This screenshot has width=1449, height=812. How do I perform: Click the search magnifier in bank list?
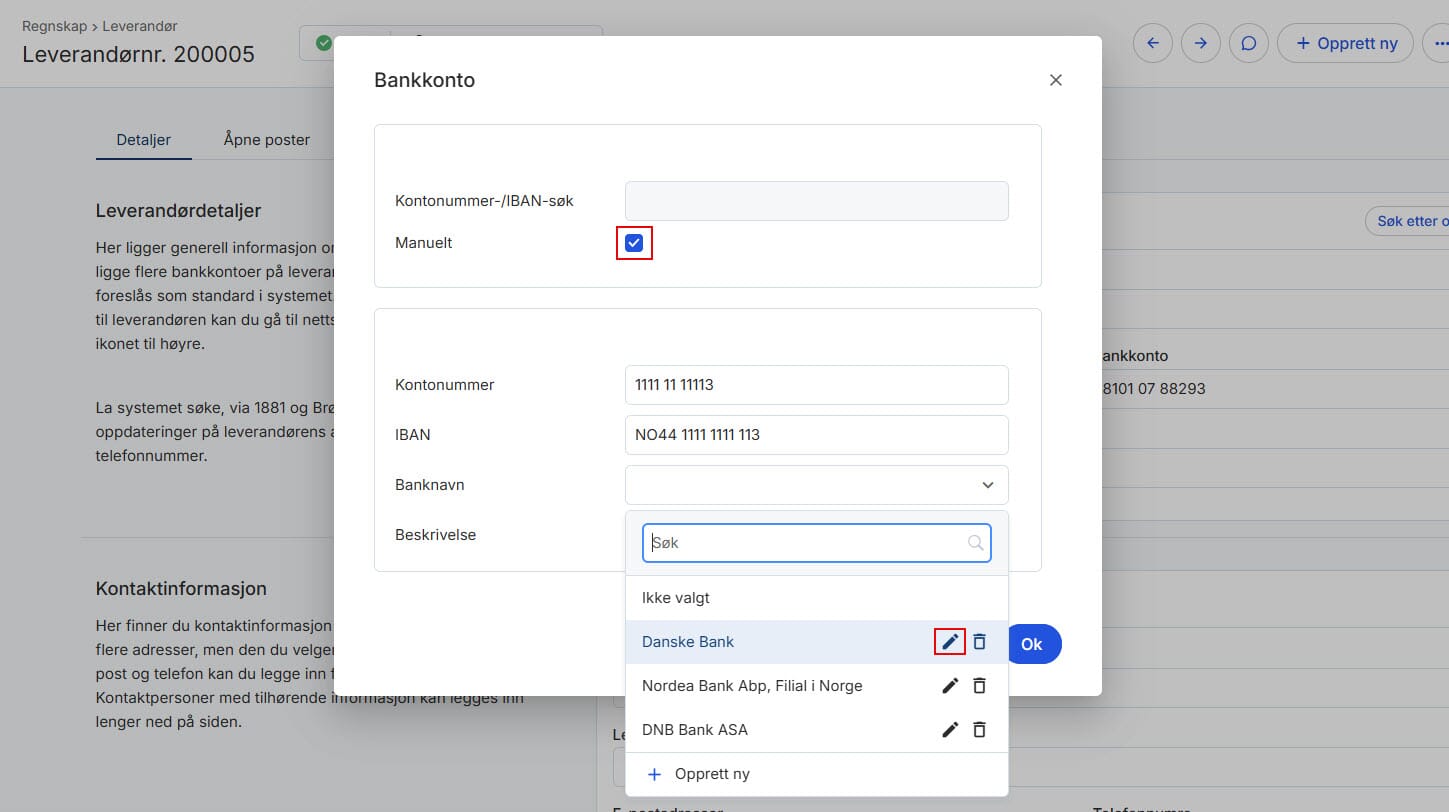coord(976,543)
